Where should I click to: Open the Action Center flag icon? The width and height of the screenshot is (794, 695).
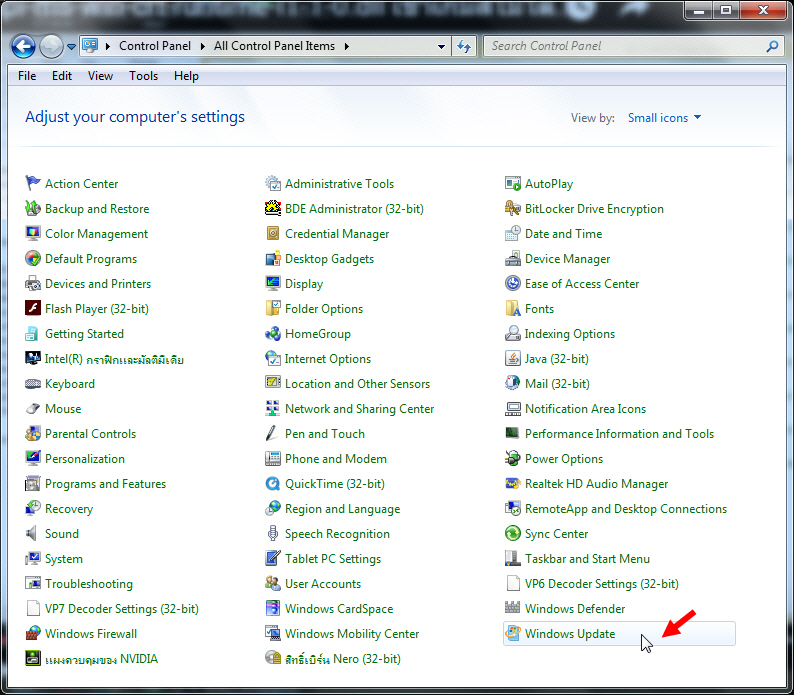[33, 183]
